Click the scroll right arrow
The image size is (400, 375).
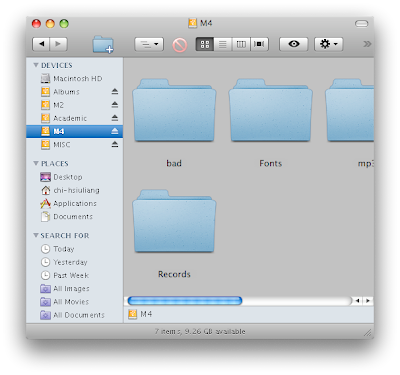368,301
